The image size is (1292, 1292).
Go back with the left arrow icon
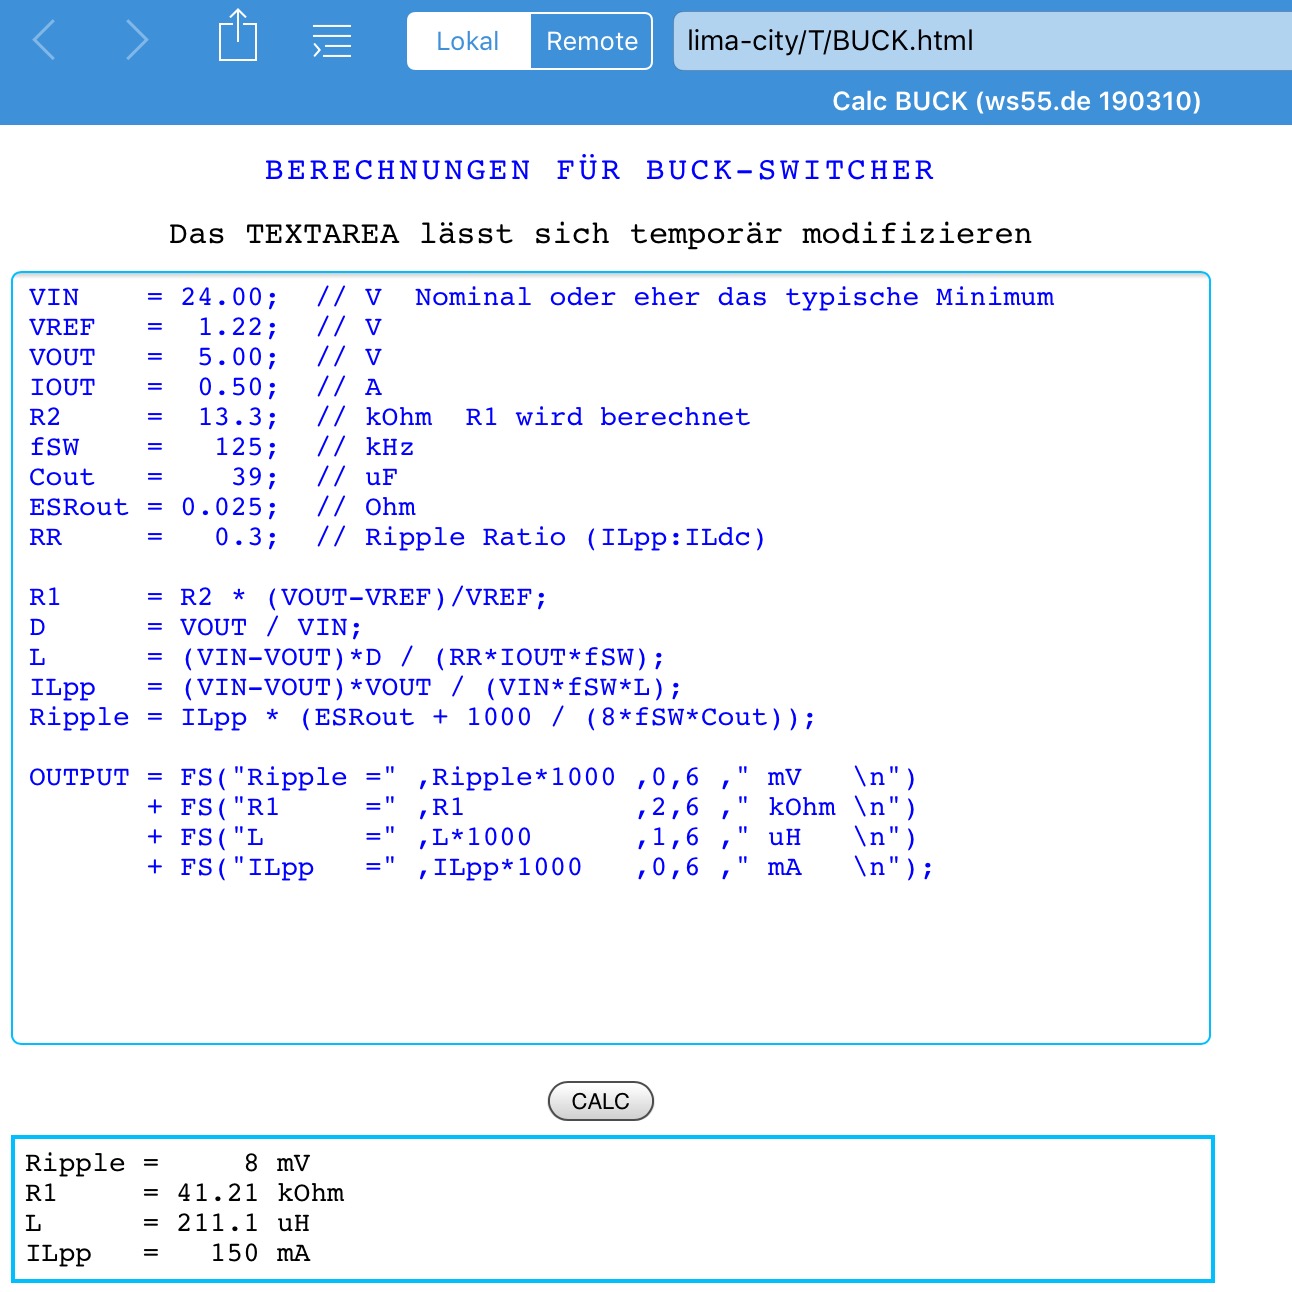[44, 41]
